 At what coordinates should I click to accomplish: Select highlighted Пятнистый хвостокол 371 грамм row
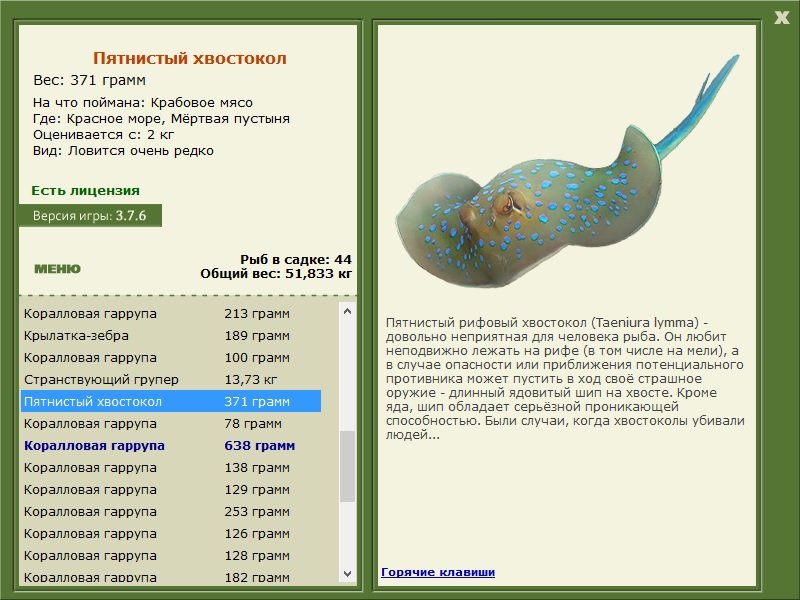pos(171,402)
